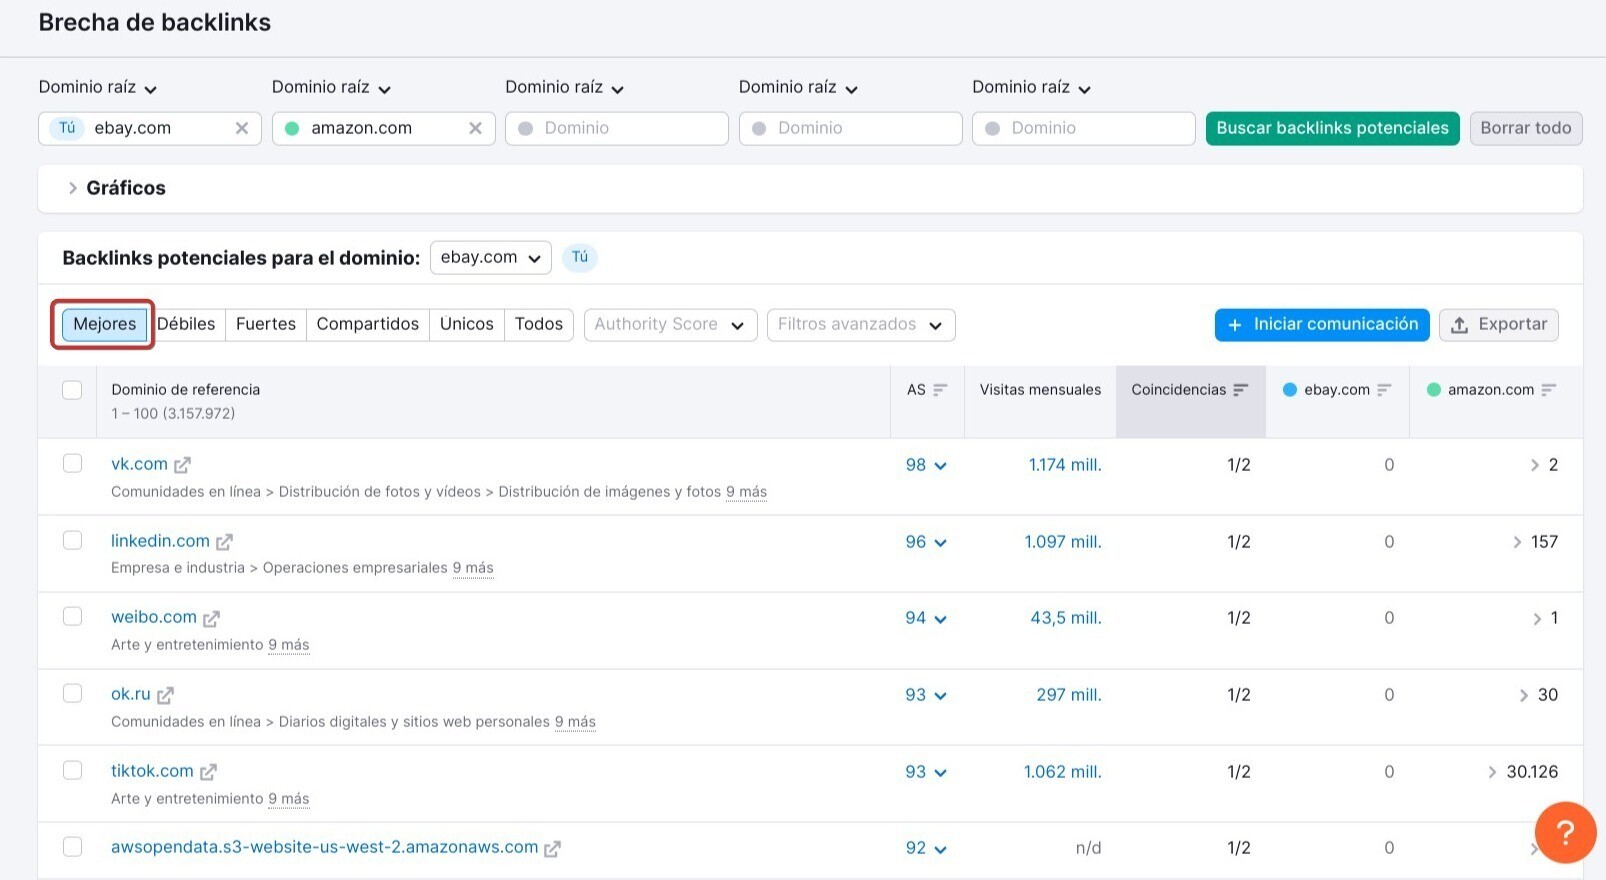Screen dimensions: 1606x880
Task: Open fifth Dominio raíz dropdown
Action: (x=1032, y=88)
